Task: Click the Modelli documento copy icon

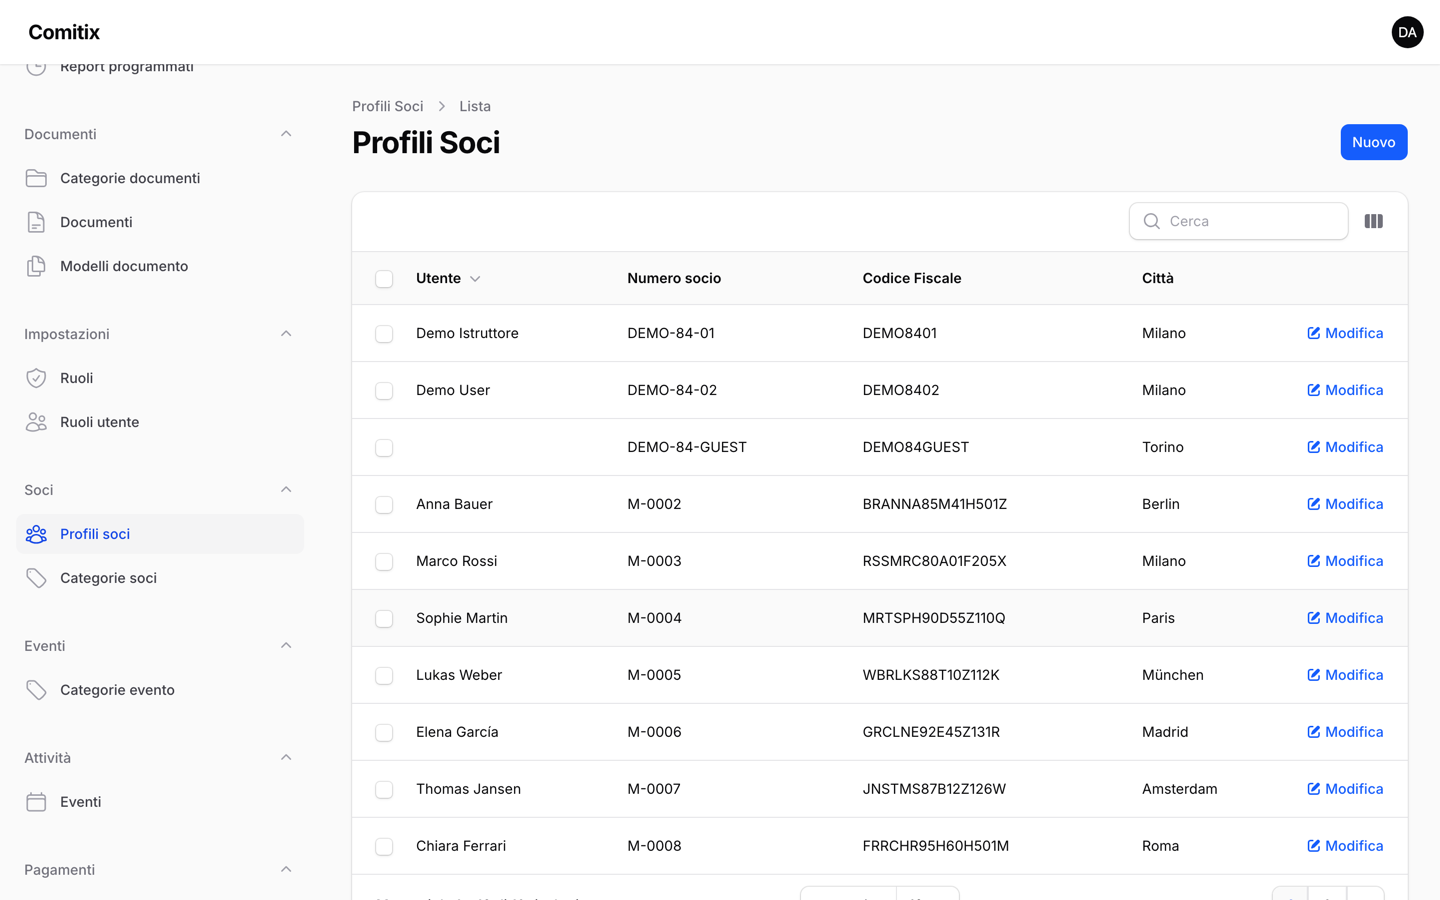Action: point(36,266)
